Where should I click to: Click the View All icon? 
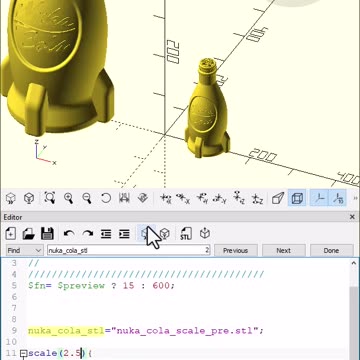[x=50, y=198]
